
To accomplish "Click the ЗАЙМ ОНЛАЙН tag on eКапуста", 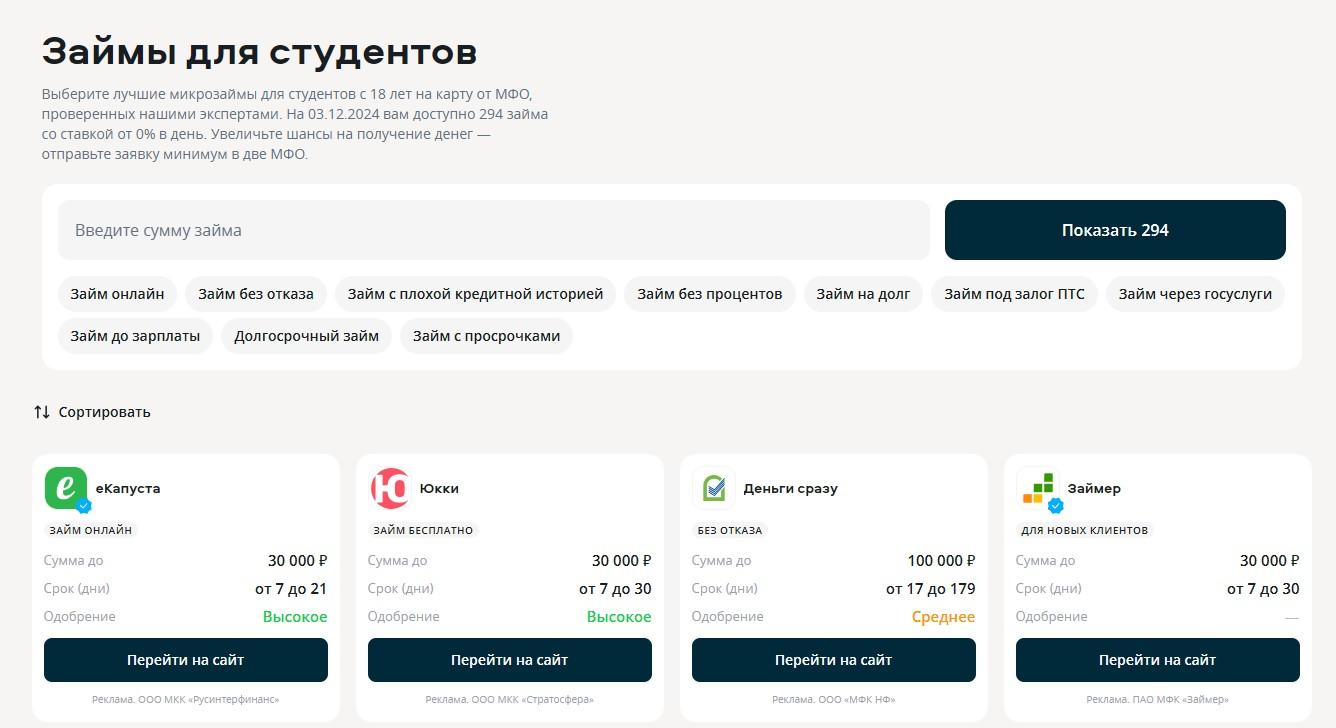I will click(x=91, y=530).
